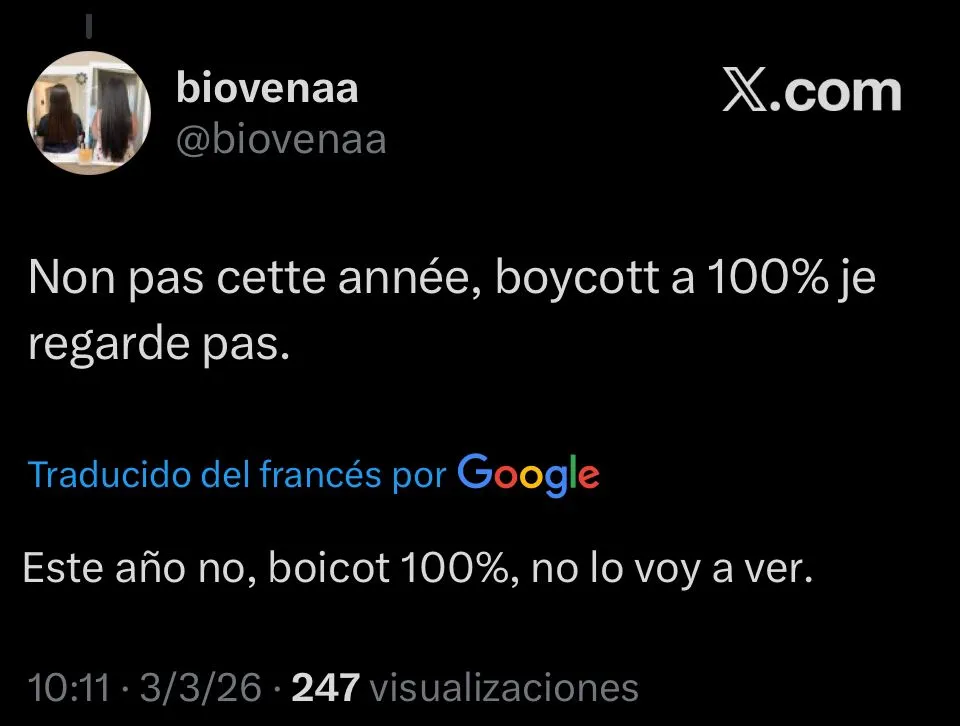Click the thread connector line above avatar
Screen dimensions: 960x726
click(89, 25)
